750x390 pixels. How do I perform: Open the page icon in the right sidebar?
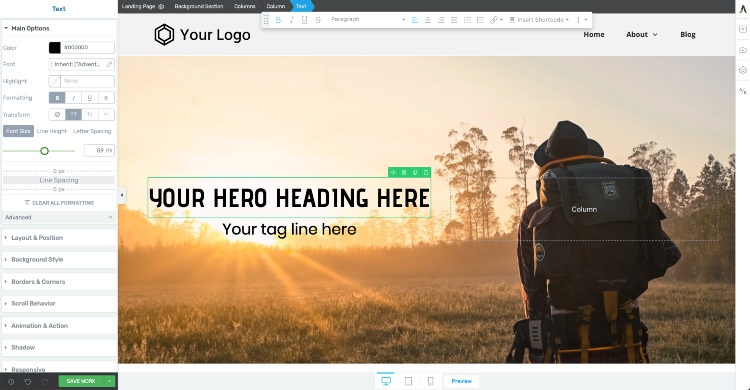tap(743, 29)
